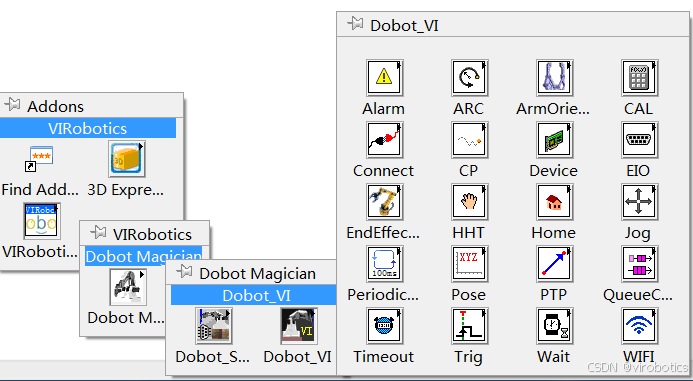The height and width of the screenshot is (381, 693).
Task: Open the Trig signal edge icon
Action: (469, 326)
